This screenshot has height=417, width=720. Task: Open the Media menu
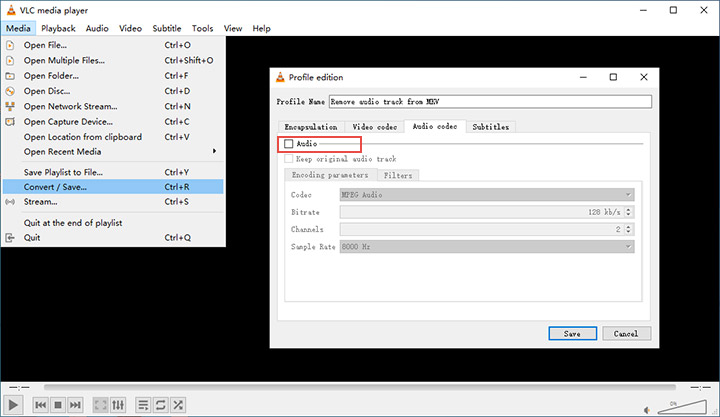click(18, 28)
